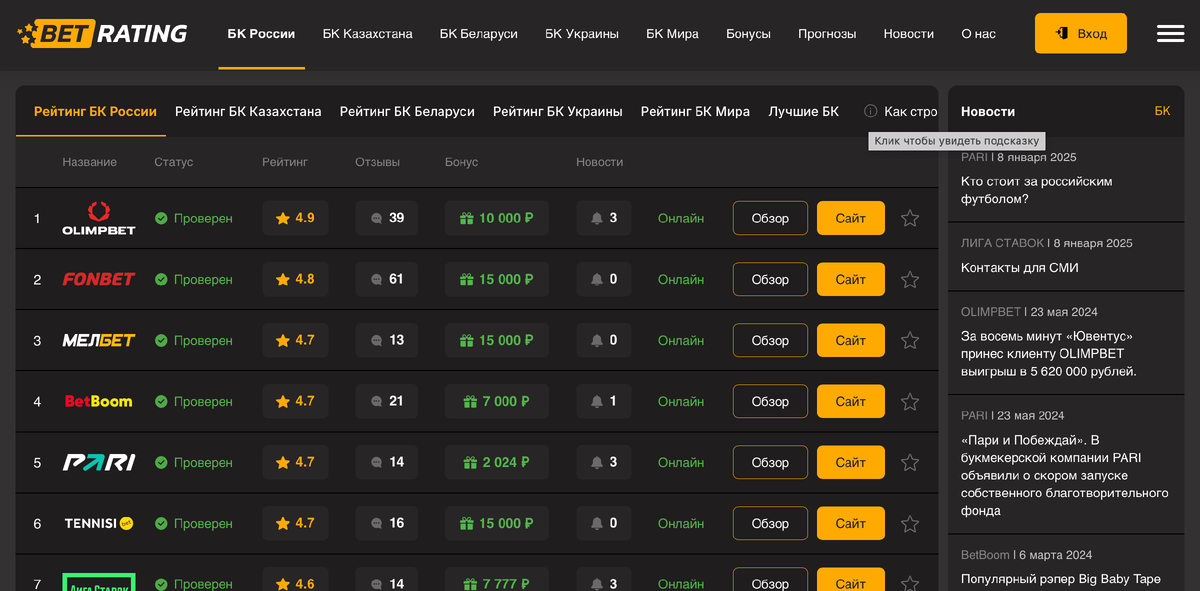The height and width of the screenshot is (591, 1200).
Task: Open the О нас menu item
Action: point(978,34)
